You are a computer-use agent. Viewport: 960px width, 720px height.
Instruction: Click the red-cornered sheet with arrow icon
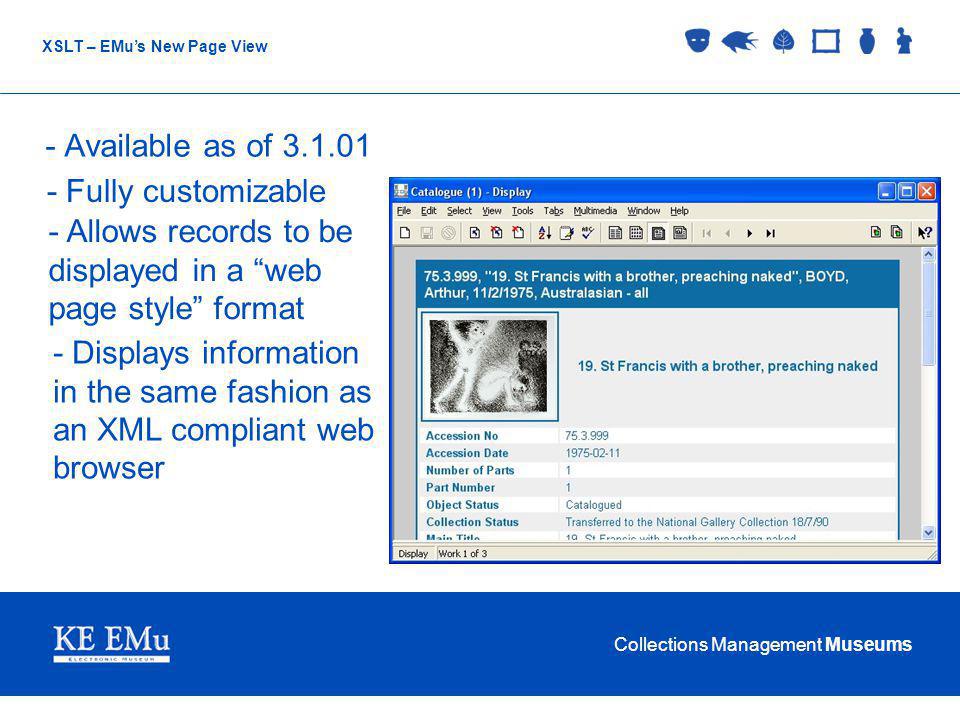click(x=497, y=233)
